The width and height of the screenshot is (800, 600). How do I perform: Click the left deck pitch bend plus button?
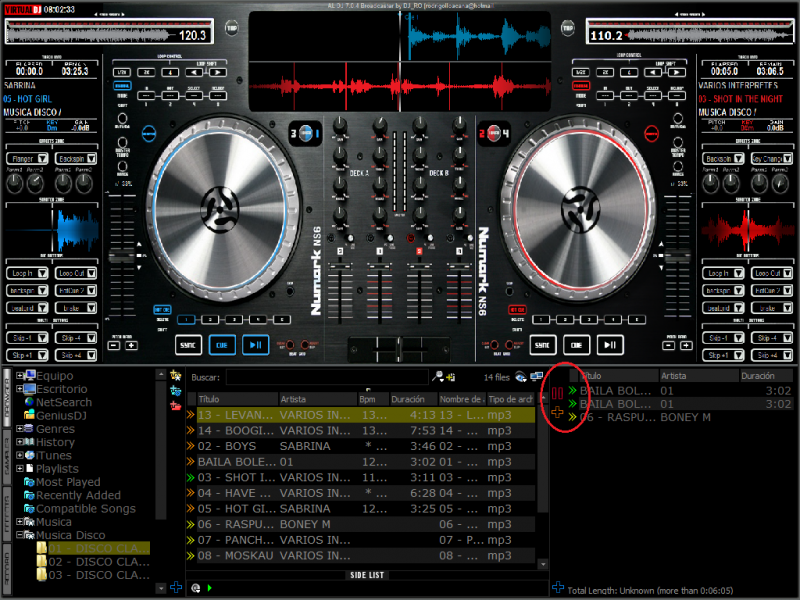130,345
